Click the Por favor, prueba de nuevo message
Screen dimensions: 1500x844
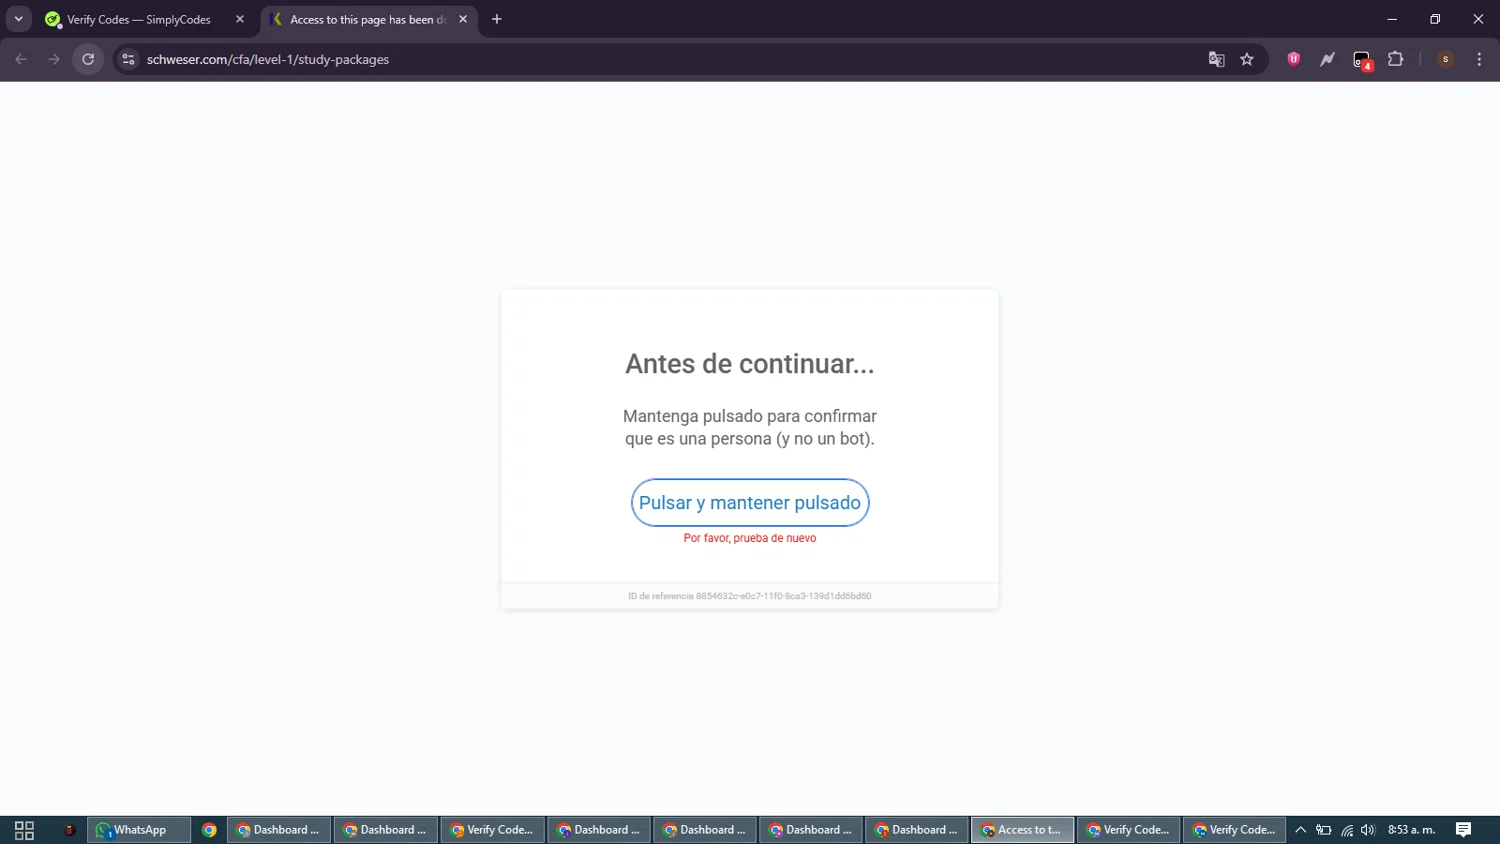[x=750, y=538]
